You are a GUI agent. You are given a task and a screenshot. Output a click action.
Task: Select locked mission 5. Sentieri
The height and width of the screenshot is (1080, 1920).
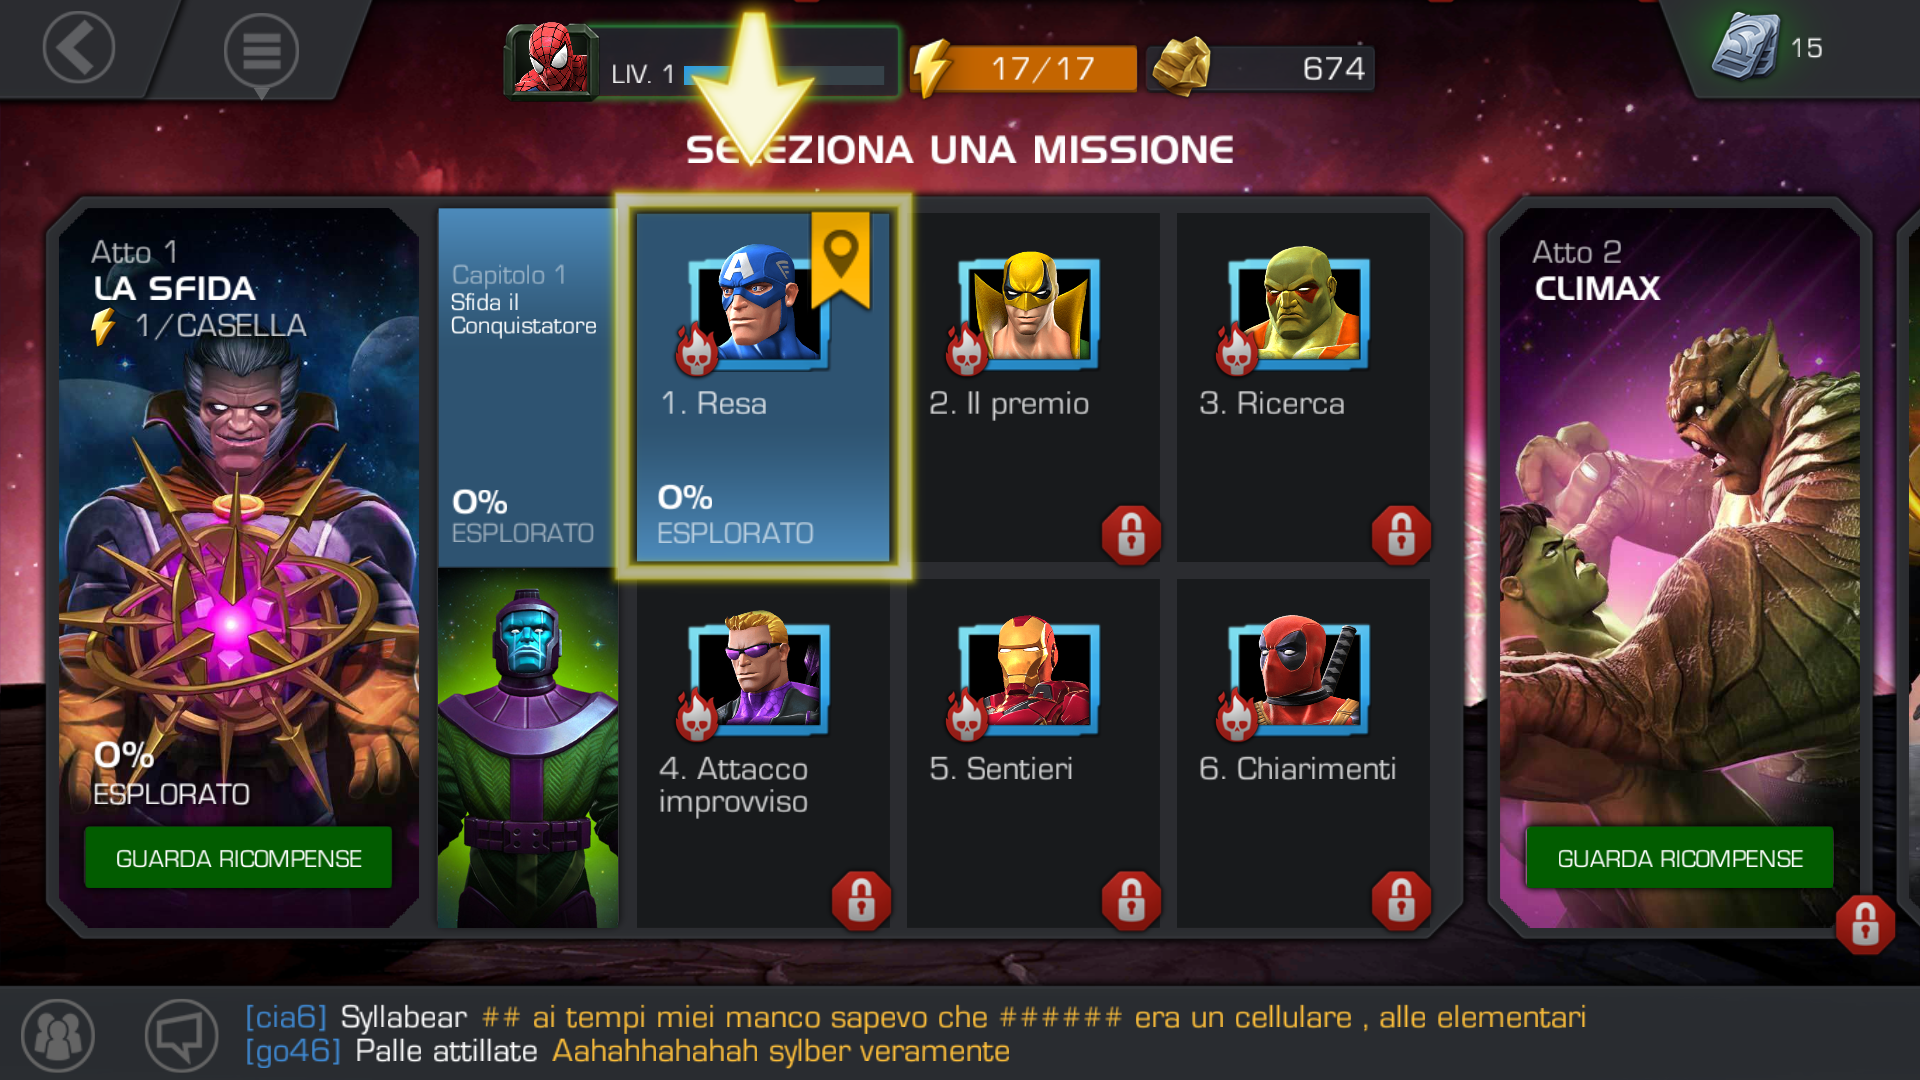point(1033,753)
